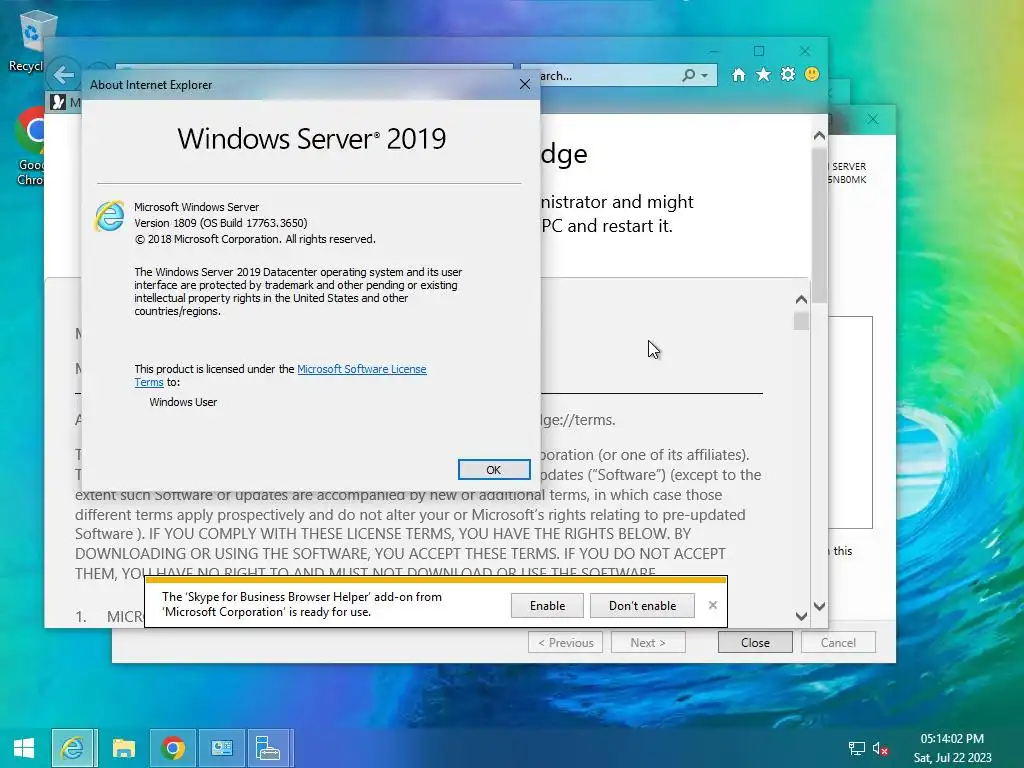Click up arrow of outer page scrollbar
The height and width of the screenshot is (768, 1024).
[819, 136]
